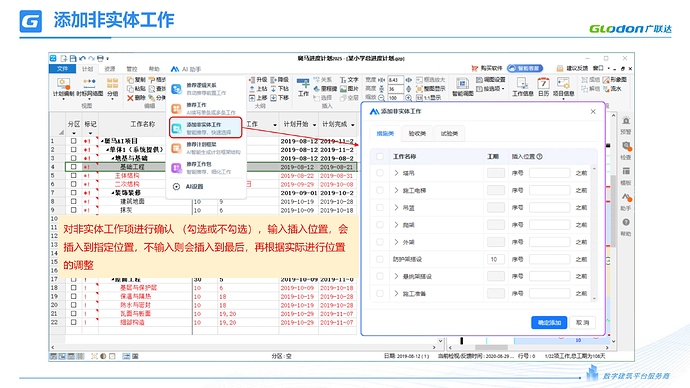This screenshot has width=690, height=388.
Task: Expand the 吊篮 item
Action: 396,207
